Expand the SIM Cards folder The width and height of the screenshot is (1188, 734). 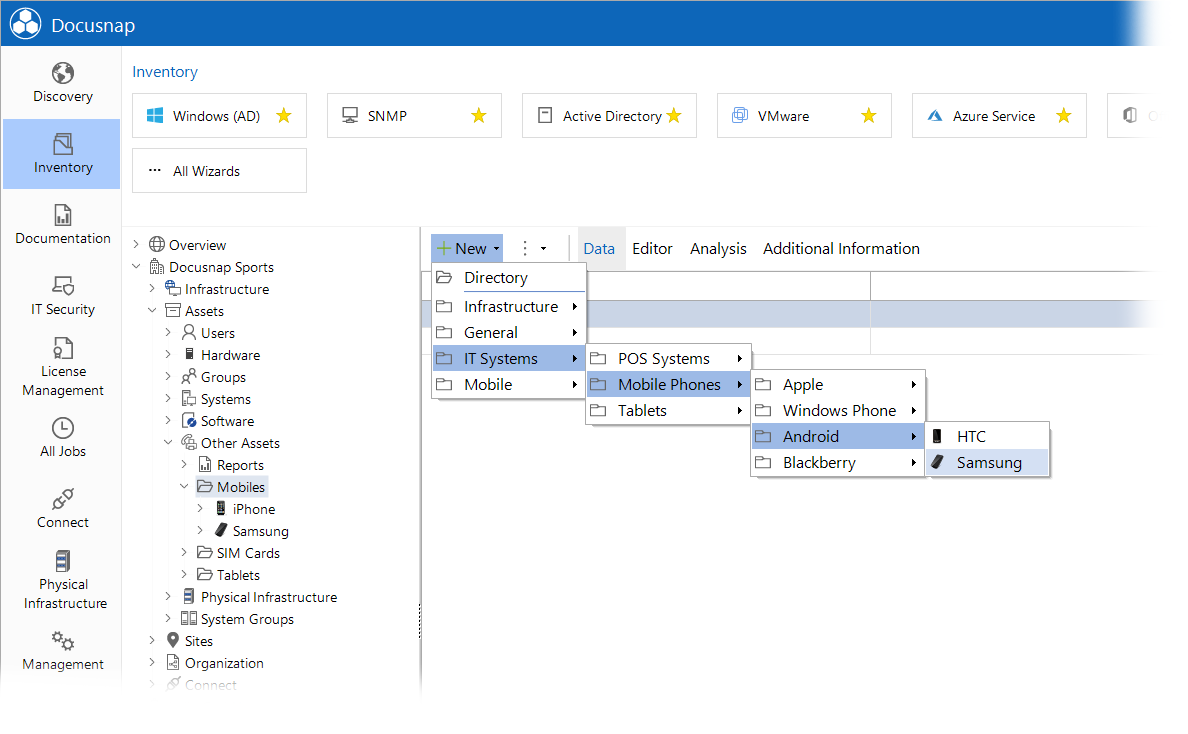point(183,551)
